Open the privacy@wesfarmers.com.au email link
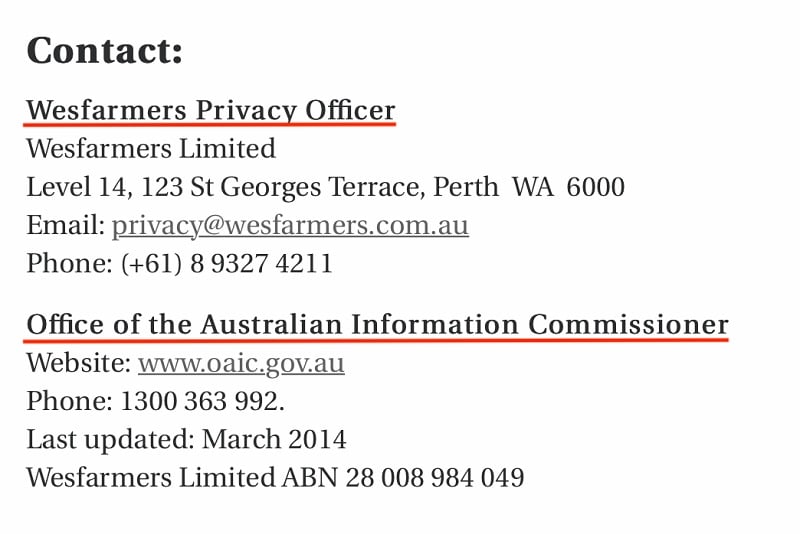800x534 pixels. pyautogui.click(x=290, y=225)
